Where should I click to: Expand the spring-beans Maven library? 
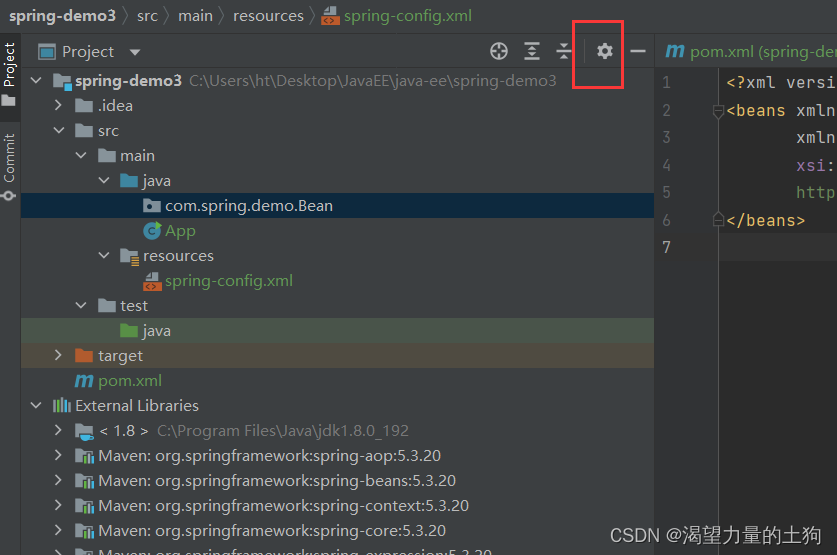(58, 480)
